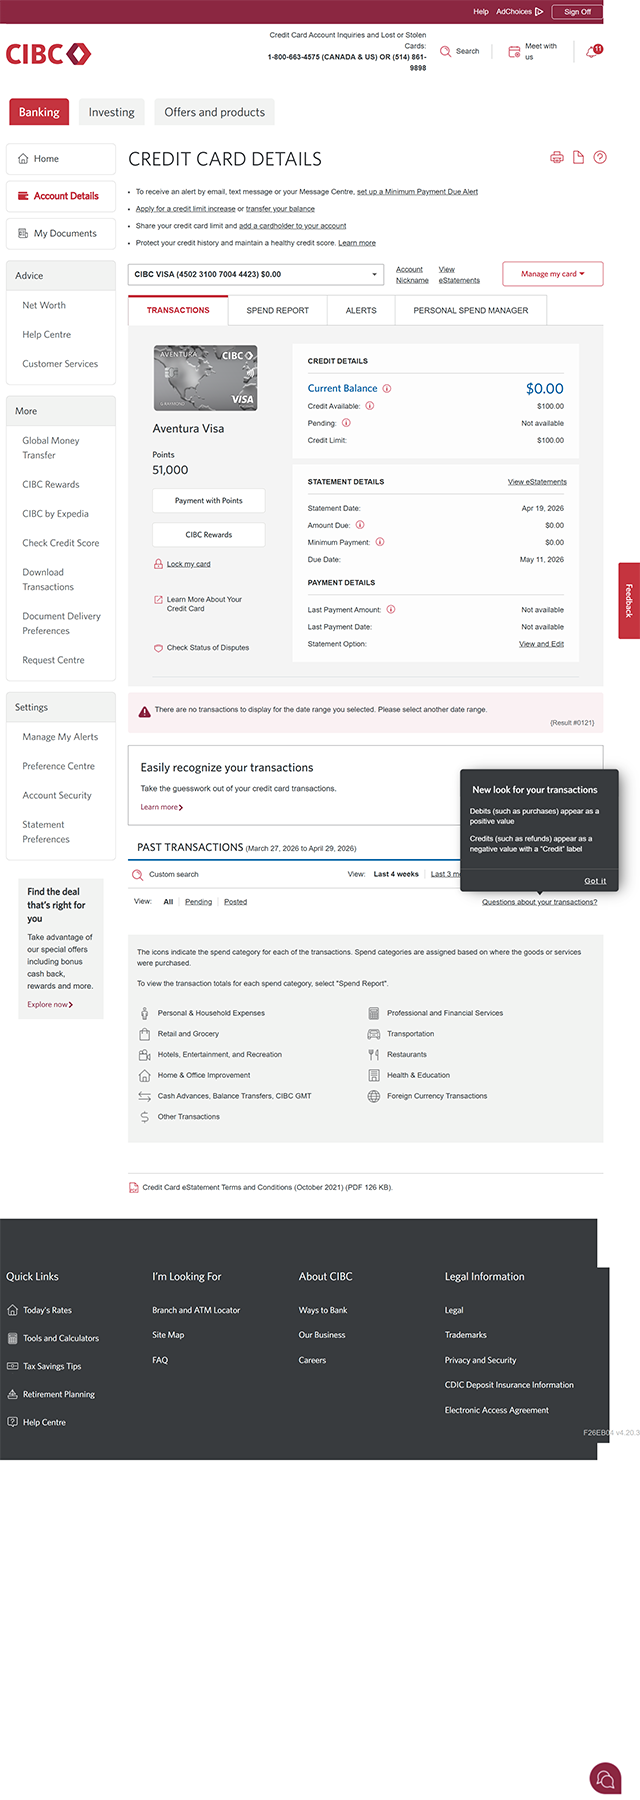Click the Check Status of Disputes icon
Image resolution: width=640 pixels, height=1800 pixels.
pos(158,648)
